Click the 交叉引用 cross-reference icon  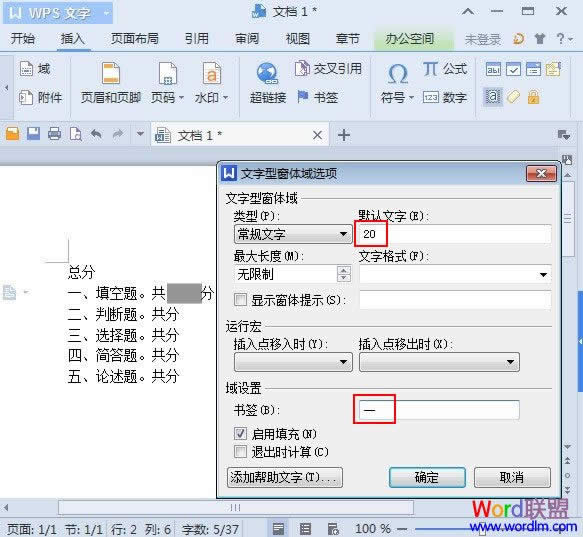click(302, 68)
